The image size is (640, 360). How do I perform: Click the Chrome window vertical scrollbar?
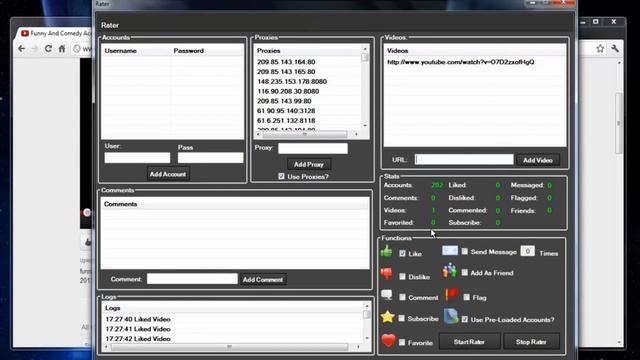[619, 123]
